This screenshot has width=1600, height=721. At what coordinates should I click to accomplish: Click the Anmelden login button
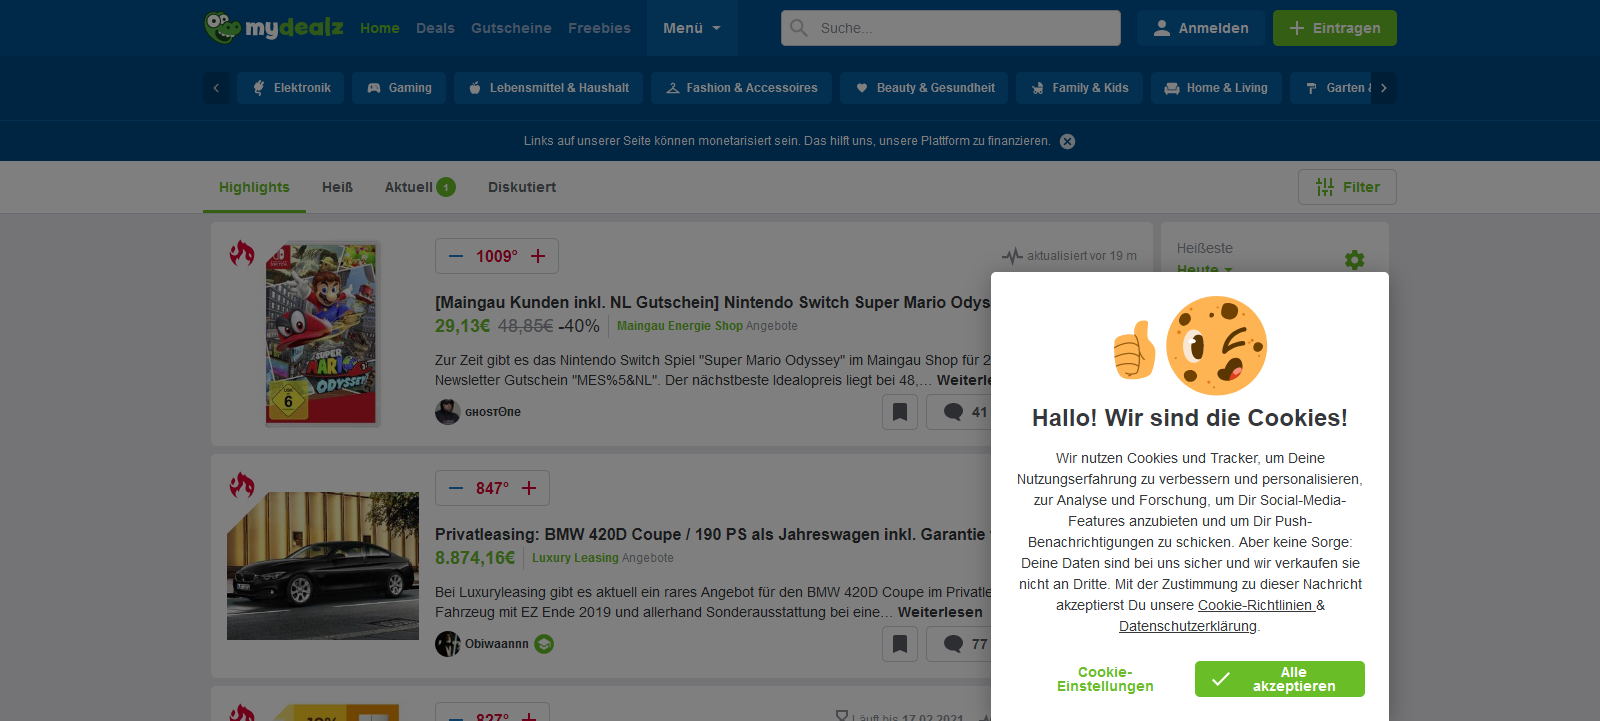pos(1200,28)
